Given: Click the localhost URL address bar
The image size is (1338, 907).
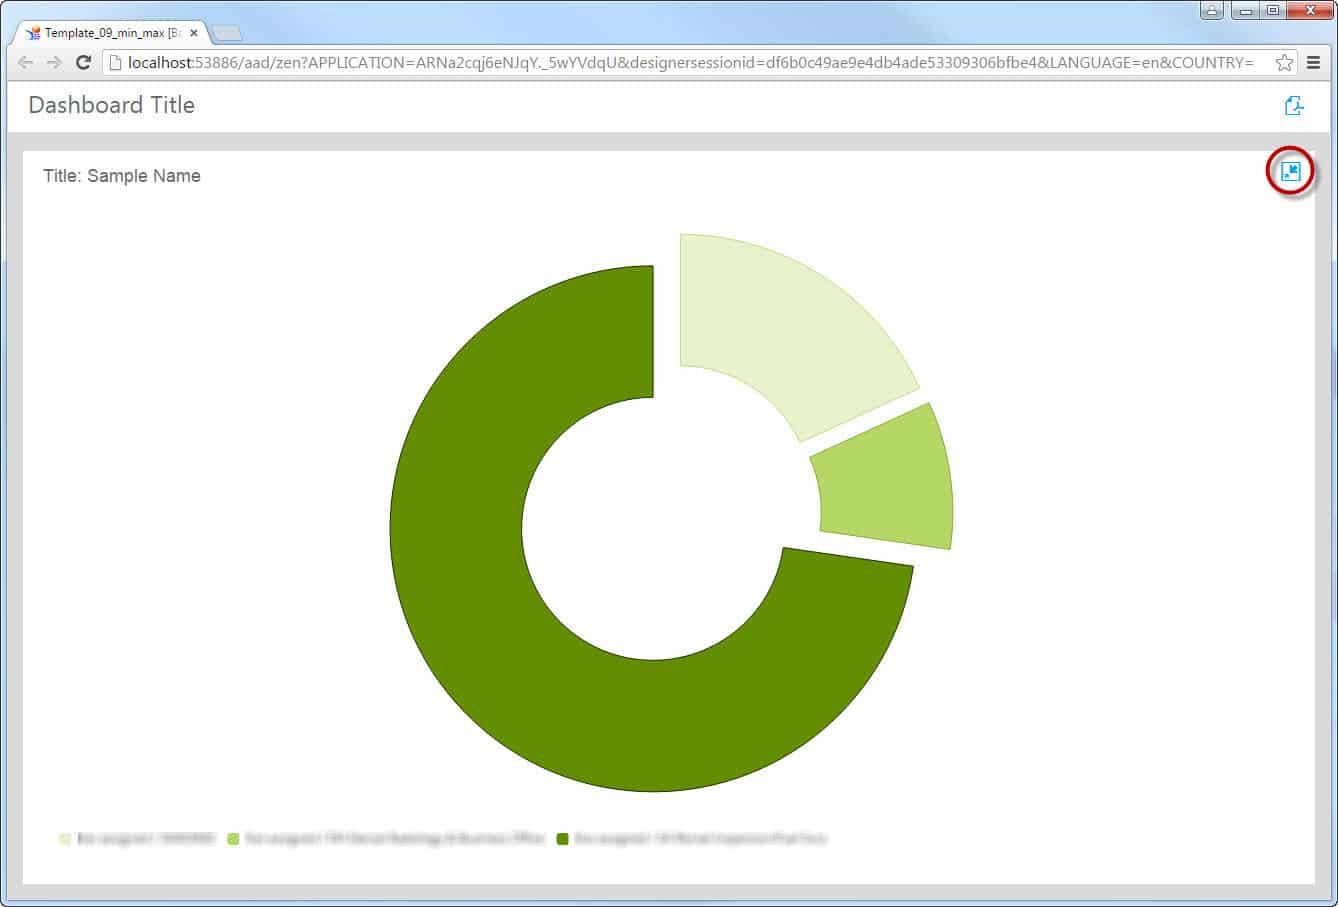Looking at the screenshot, I should click(690, 62).
